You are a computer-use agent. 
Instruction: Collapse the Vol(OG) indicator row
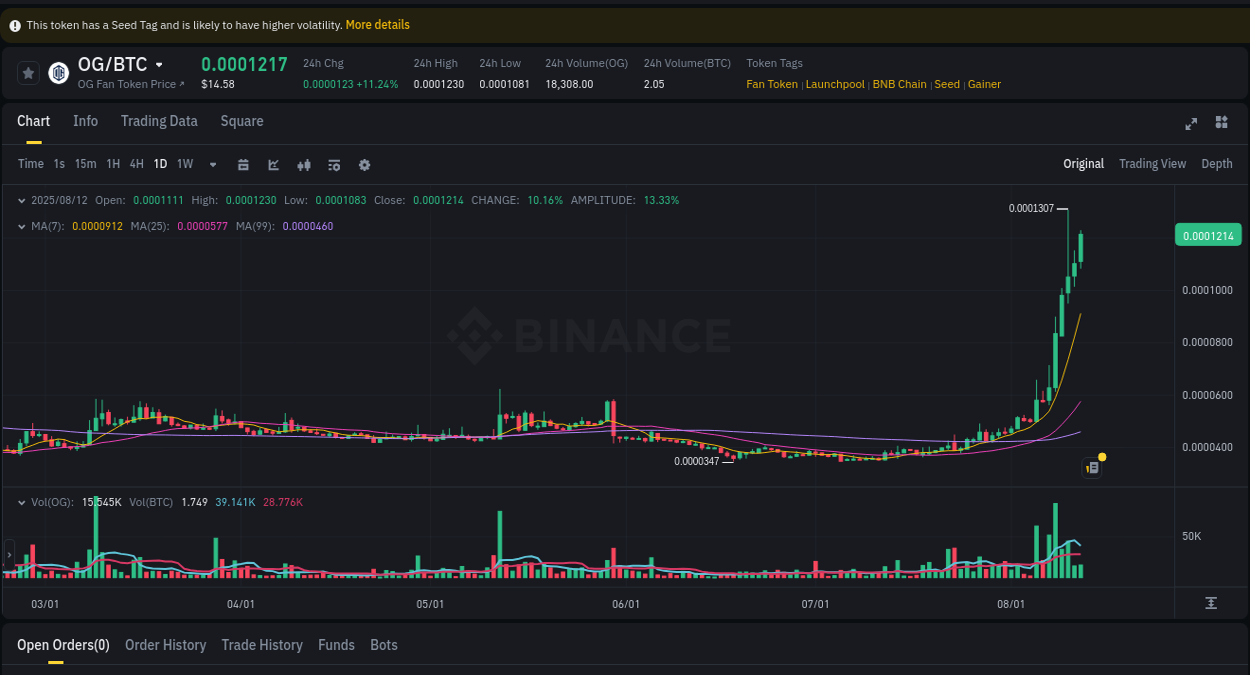click(22, 502)
